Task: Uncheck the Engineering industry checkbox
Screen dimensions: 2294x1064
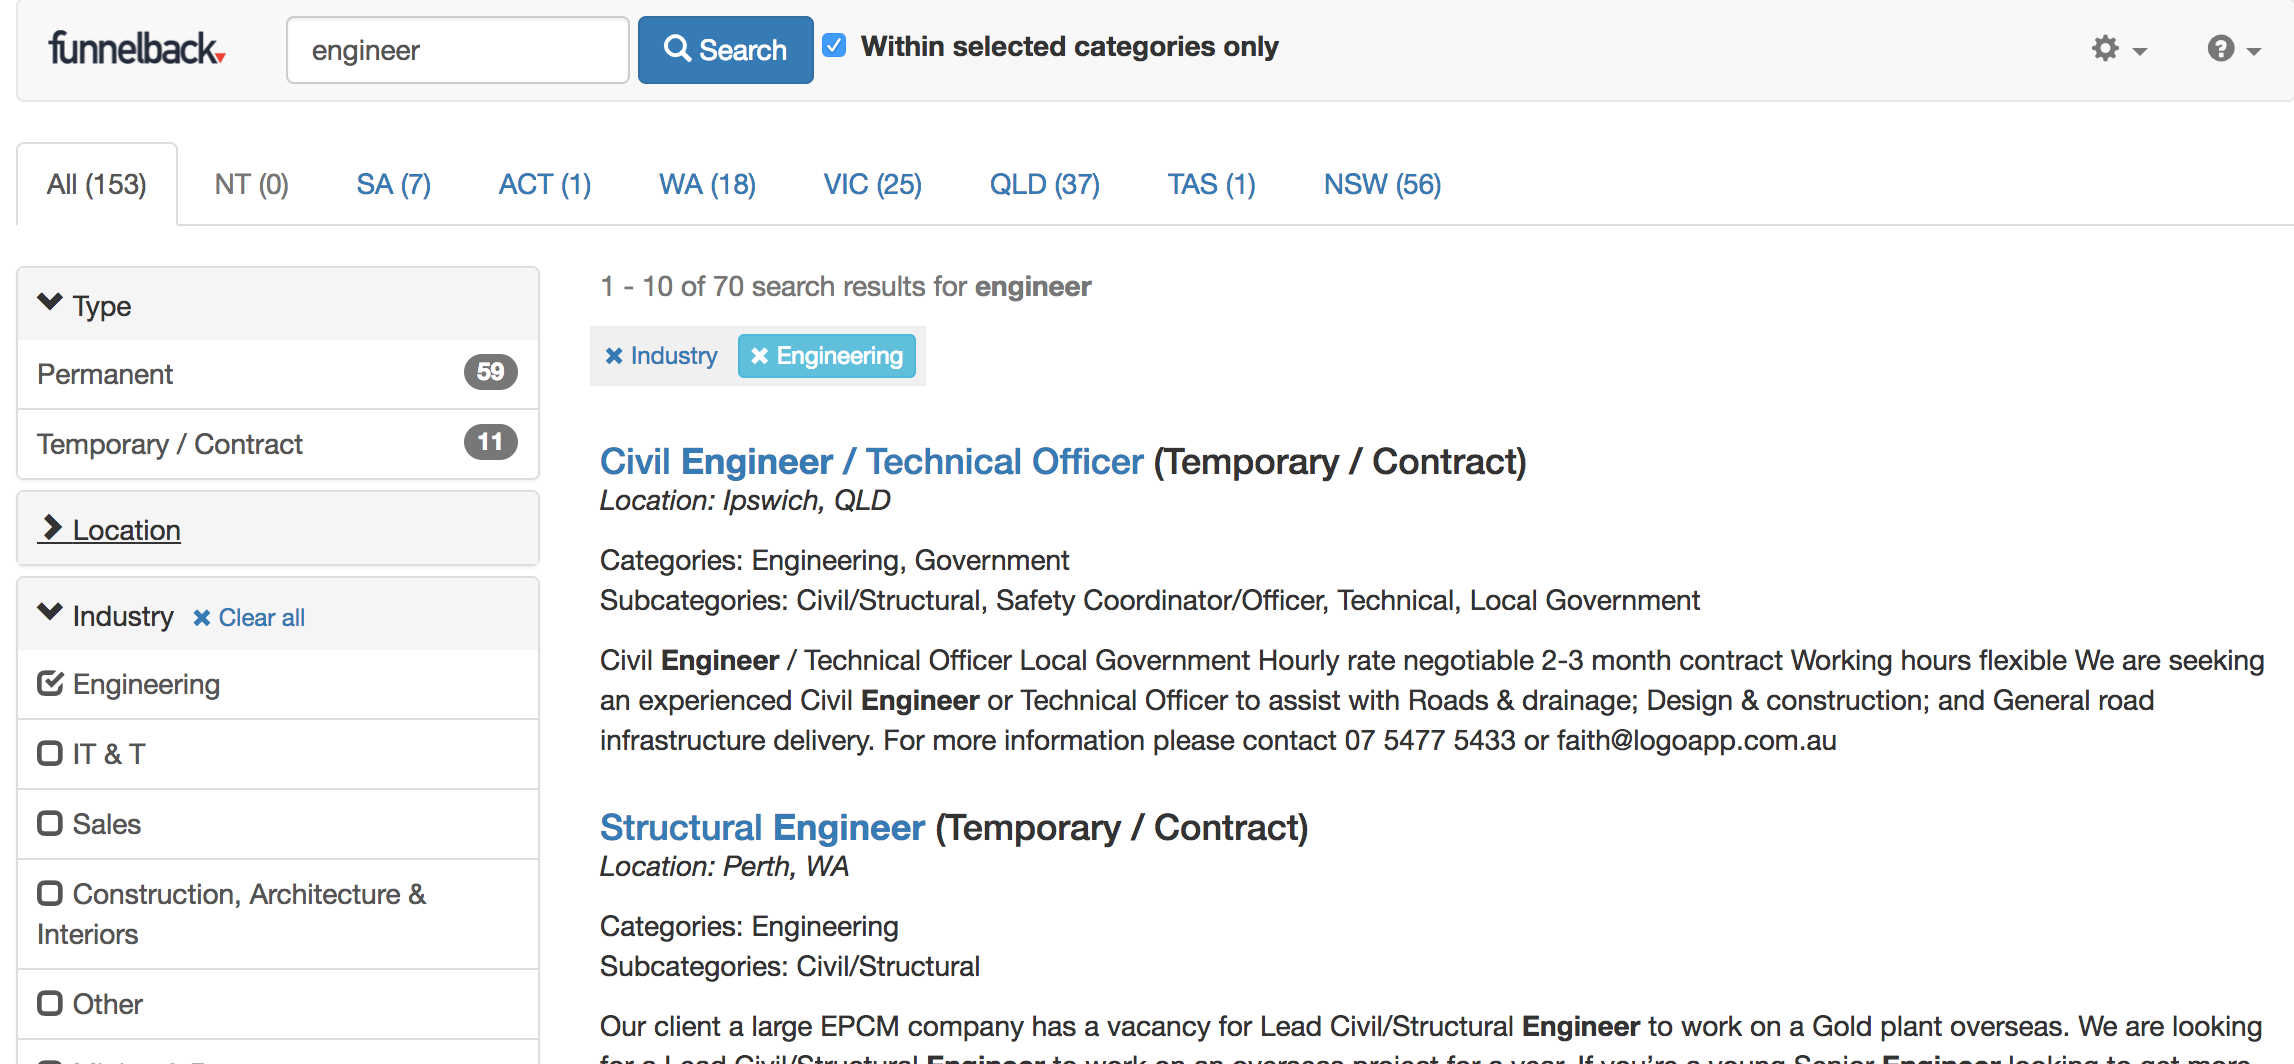Action: pos(50,684)
